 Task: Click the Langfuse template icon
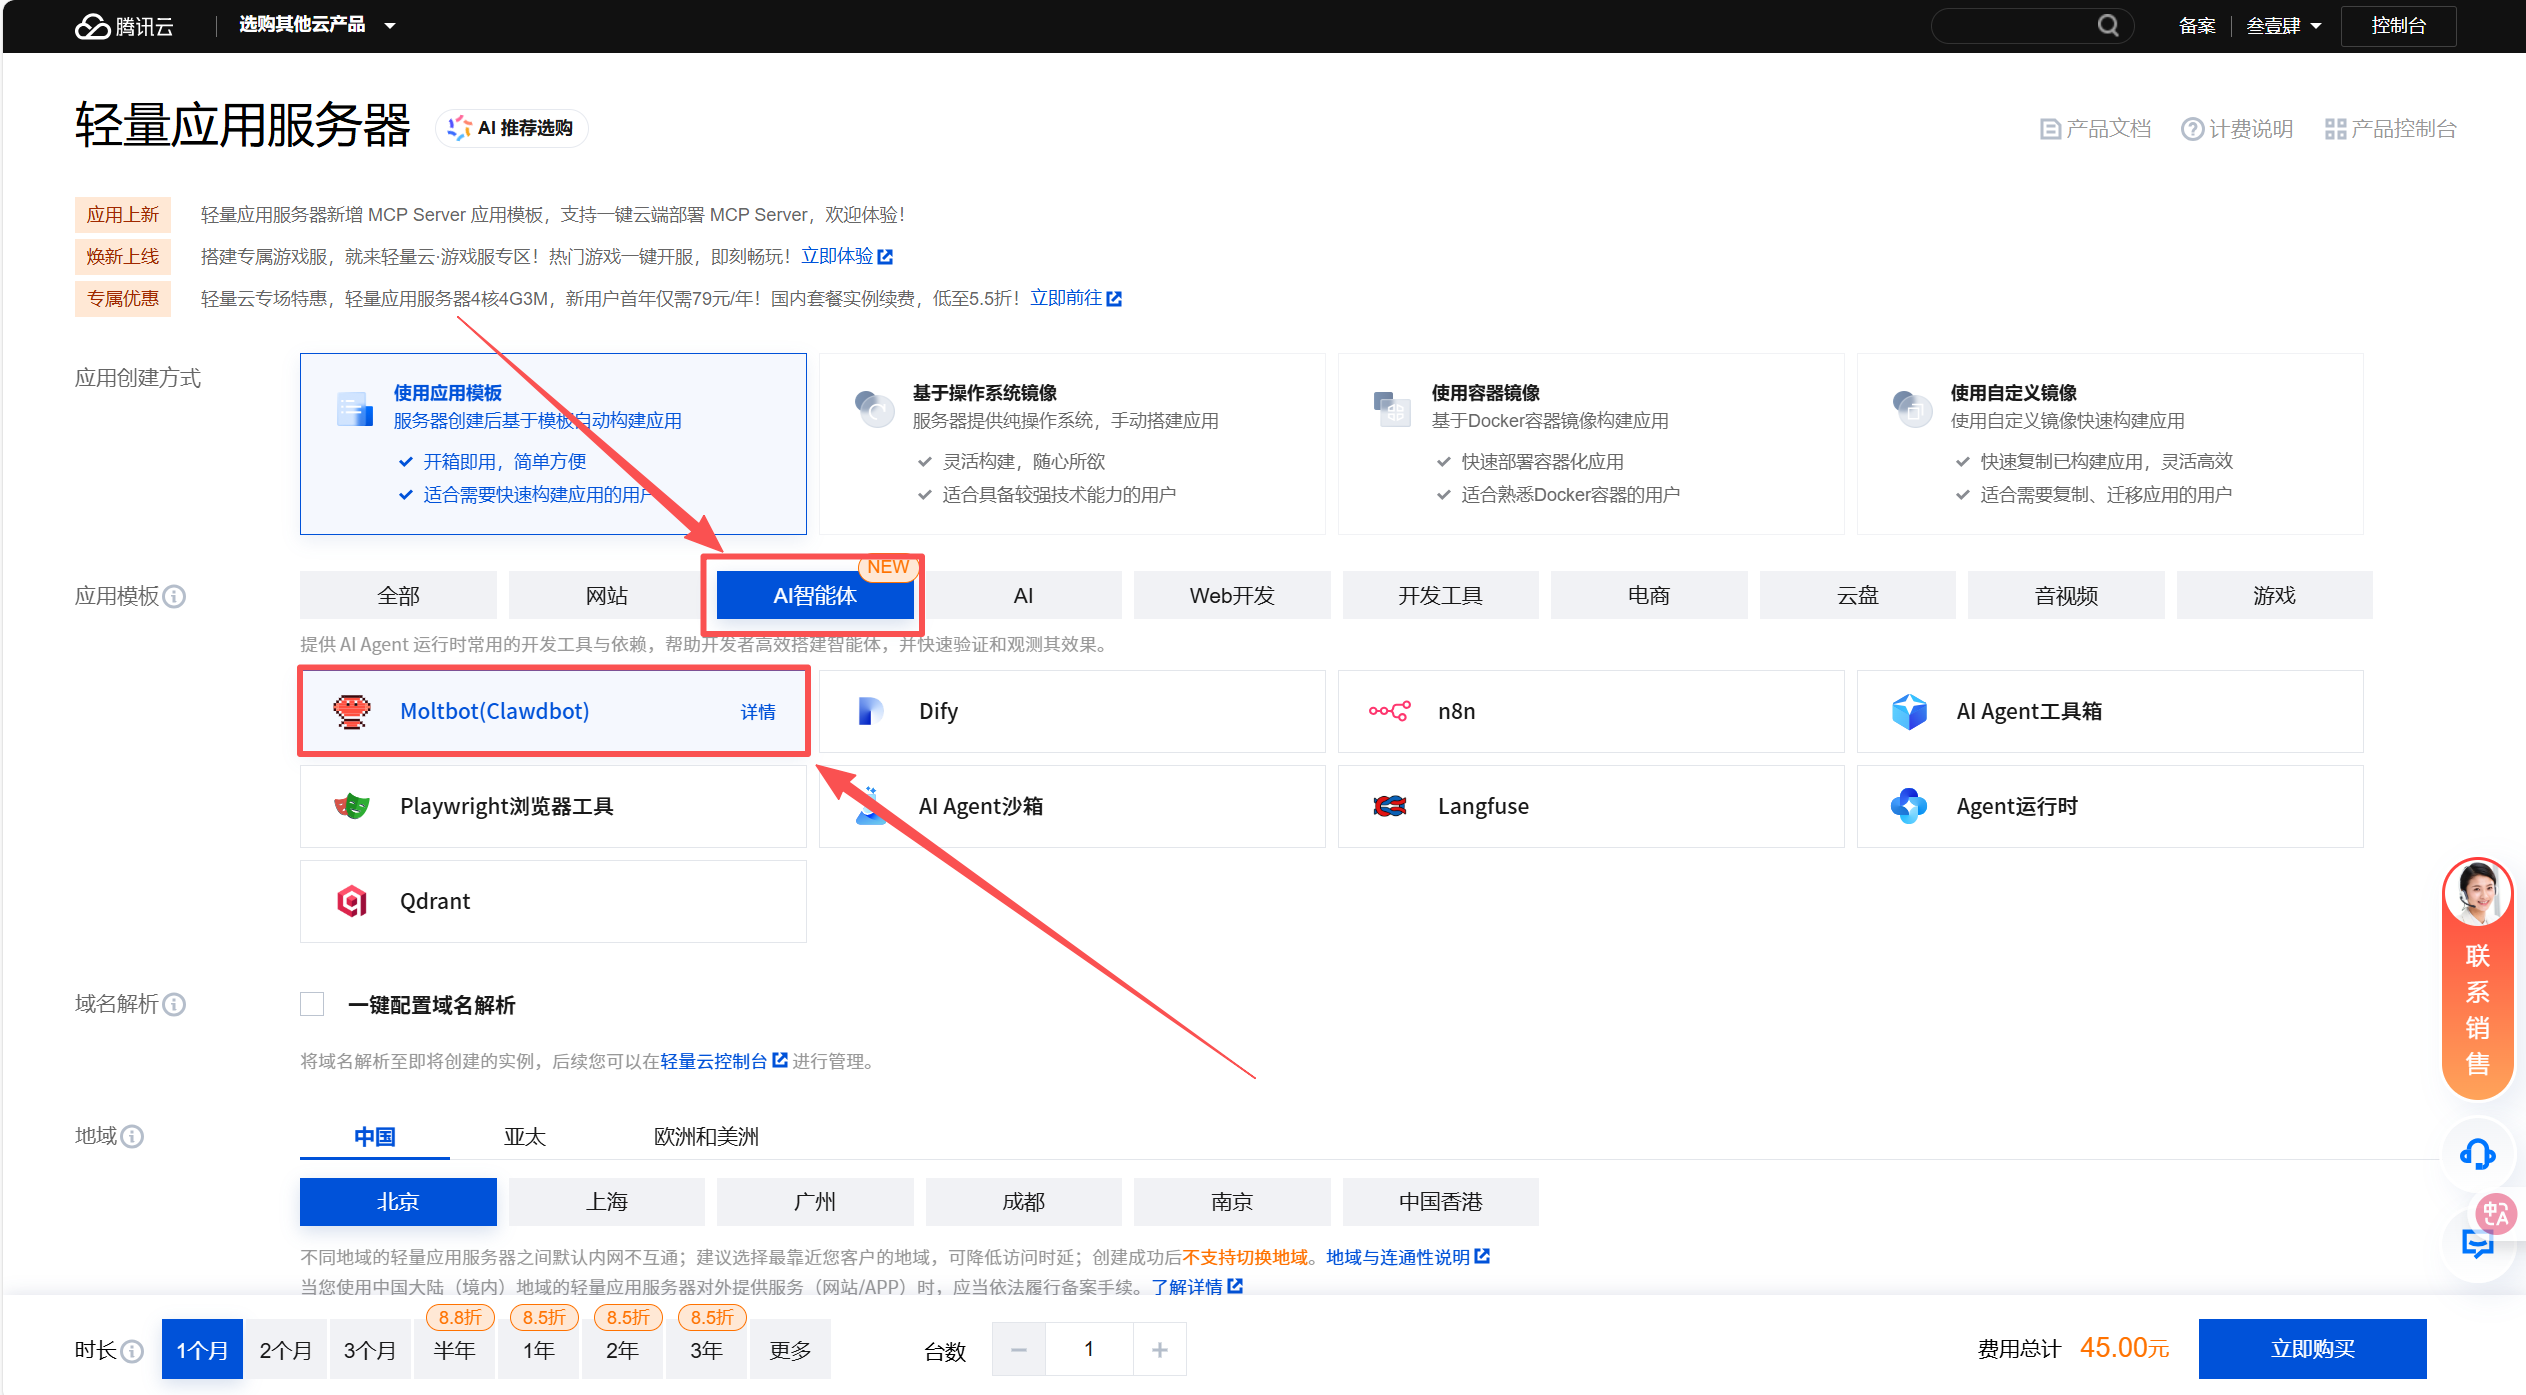click(x=1389, y=806)
